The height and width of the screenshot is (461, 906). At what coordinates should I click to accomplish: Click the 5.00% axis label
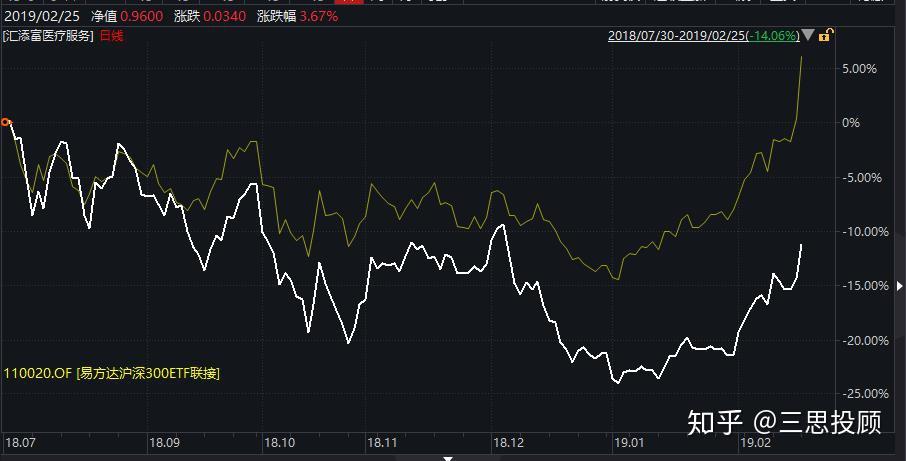[859, 69]
